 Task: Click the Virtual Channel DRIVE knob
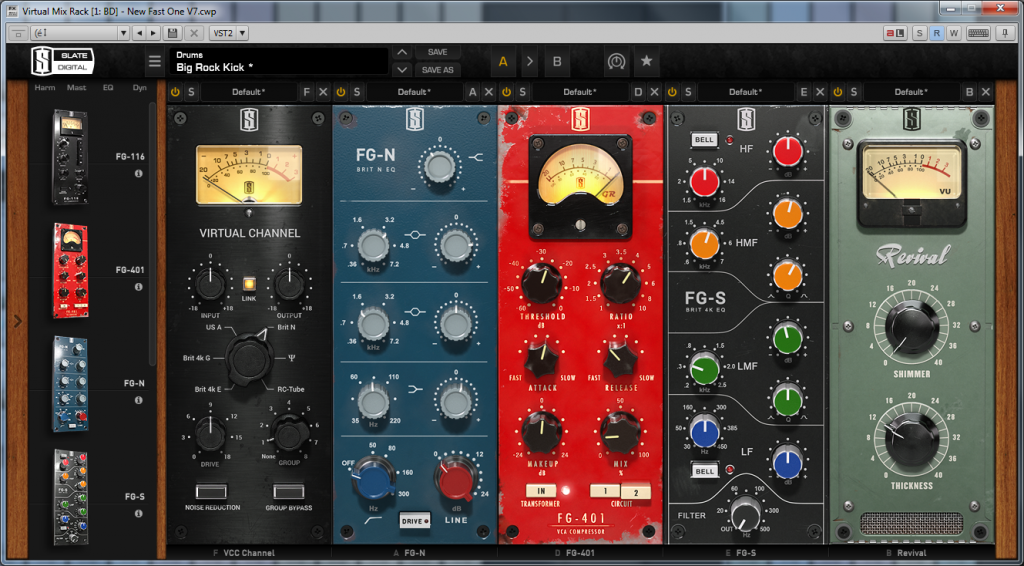210,435
